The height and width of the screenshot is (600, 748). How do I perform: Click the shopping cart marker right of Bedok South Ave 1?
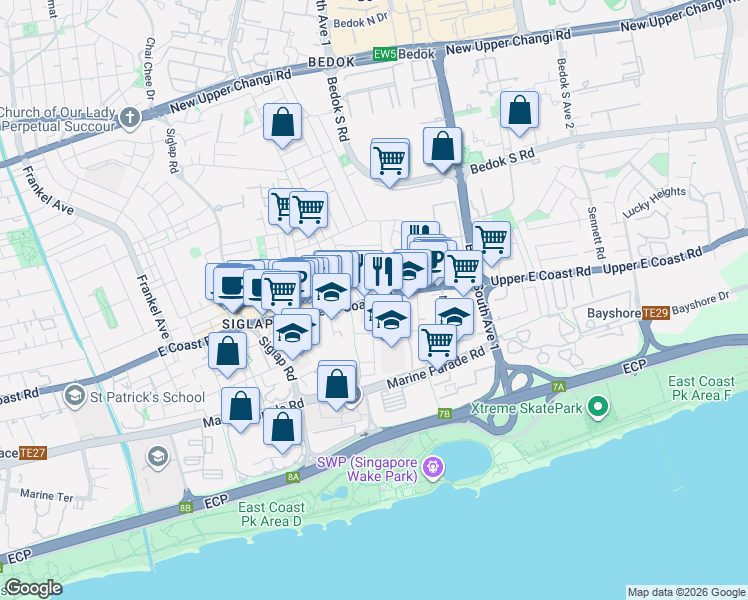(491, 241)
